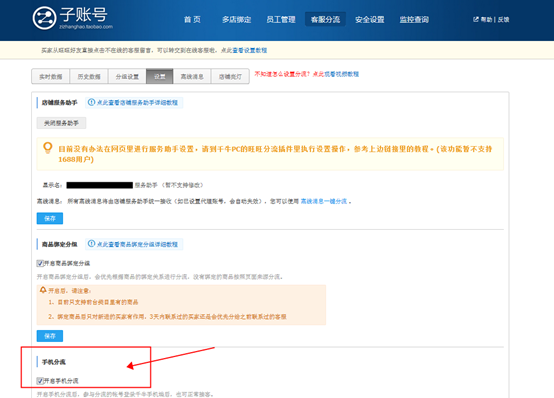Viewport: 554px width, 398px height.
Task: Toggle the 开启手机分流 checkbox
Action: pyautogui.click(x=40, y=381)
